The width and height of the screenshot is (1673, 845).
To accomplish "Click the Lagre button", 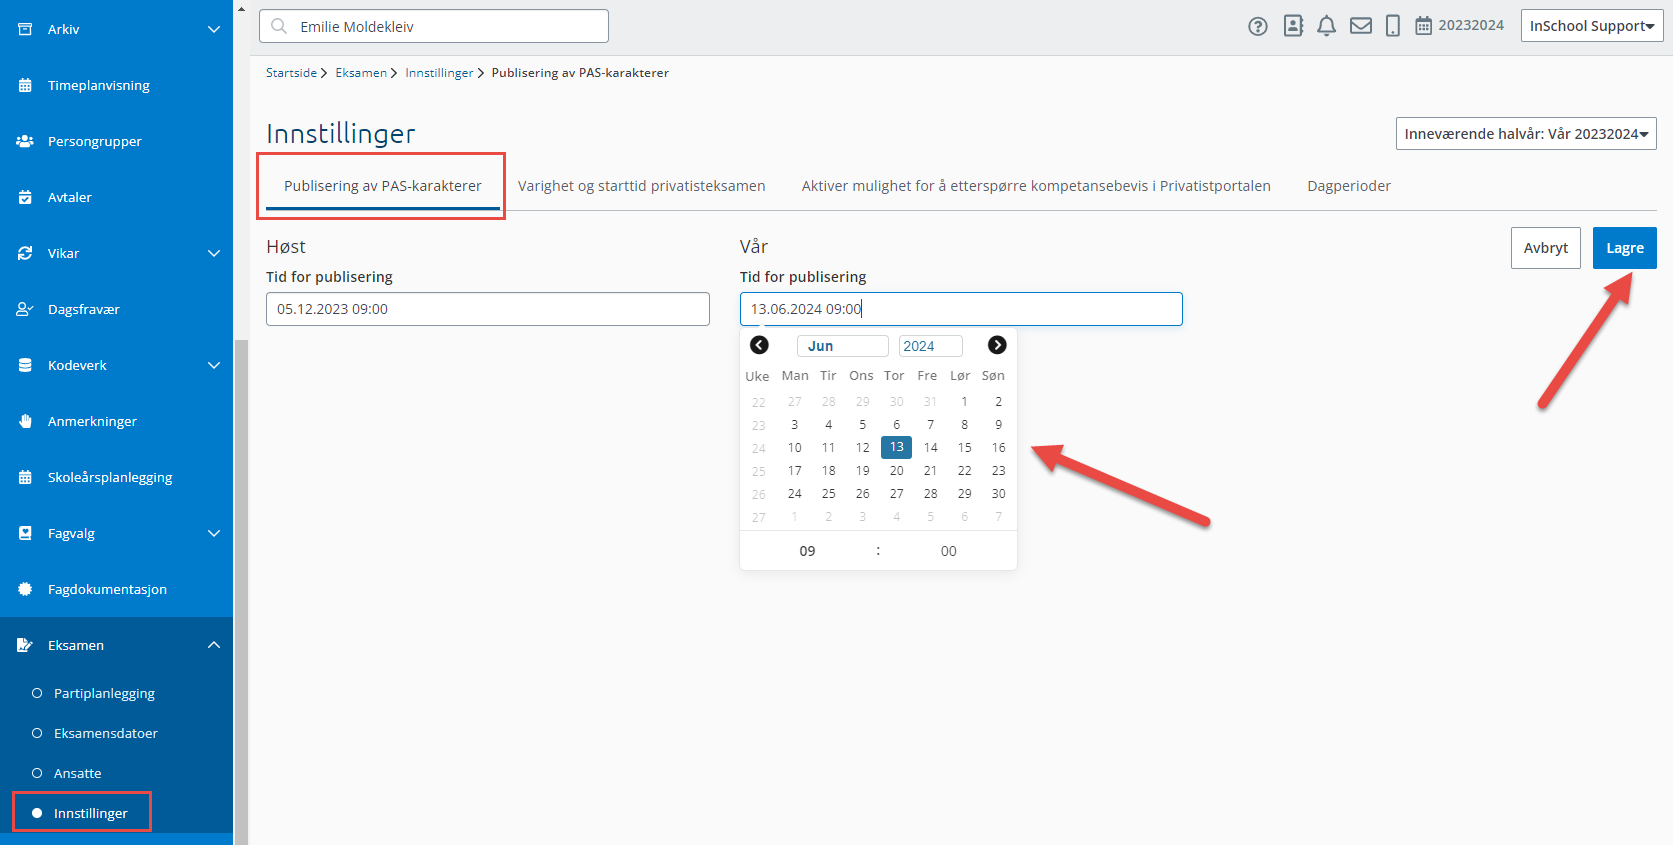I will click(1624, 248).
